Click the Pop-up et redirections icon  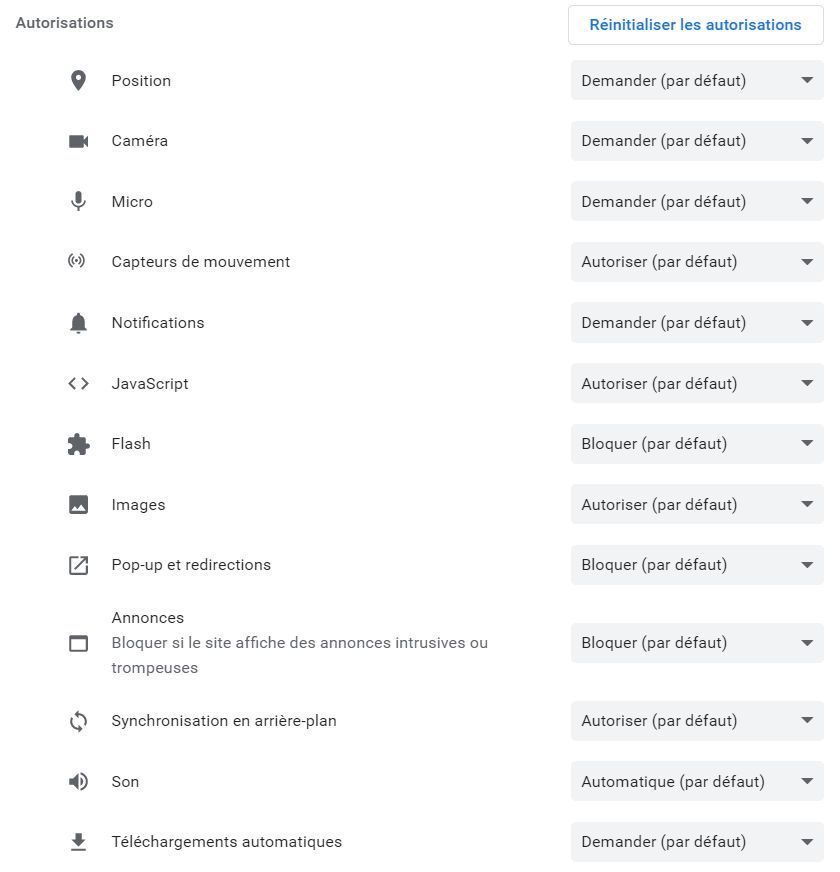(x=78, y=565)
